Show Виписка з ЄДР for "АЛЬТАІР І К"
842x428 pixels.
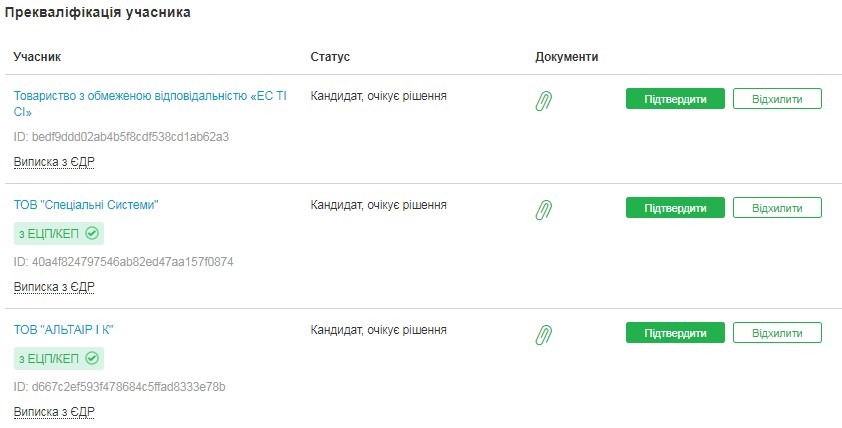point(54,411)
